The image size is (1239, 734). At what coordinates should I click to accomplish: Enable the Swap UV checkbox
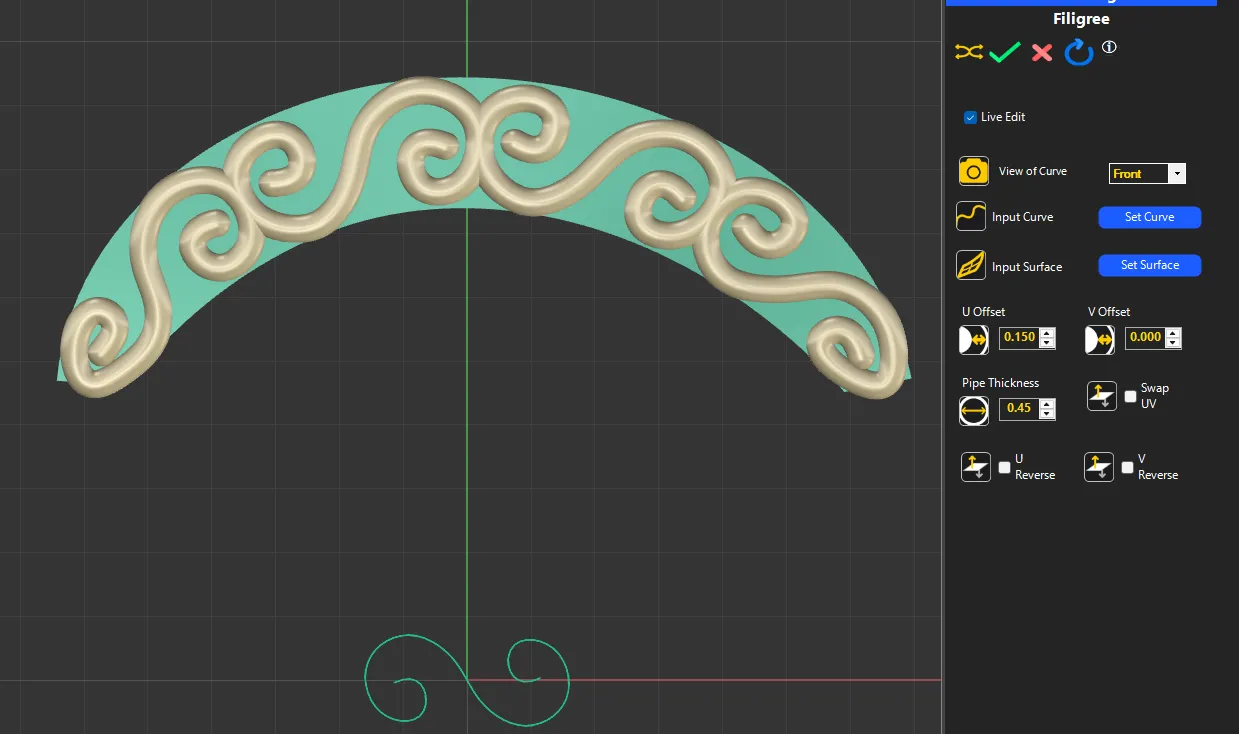[1130, 396]
